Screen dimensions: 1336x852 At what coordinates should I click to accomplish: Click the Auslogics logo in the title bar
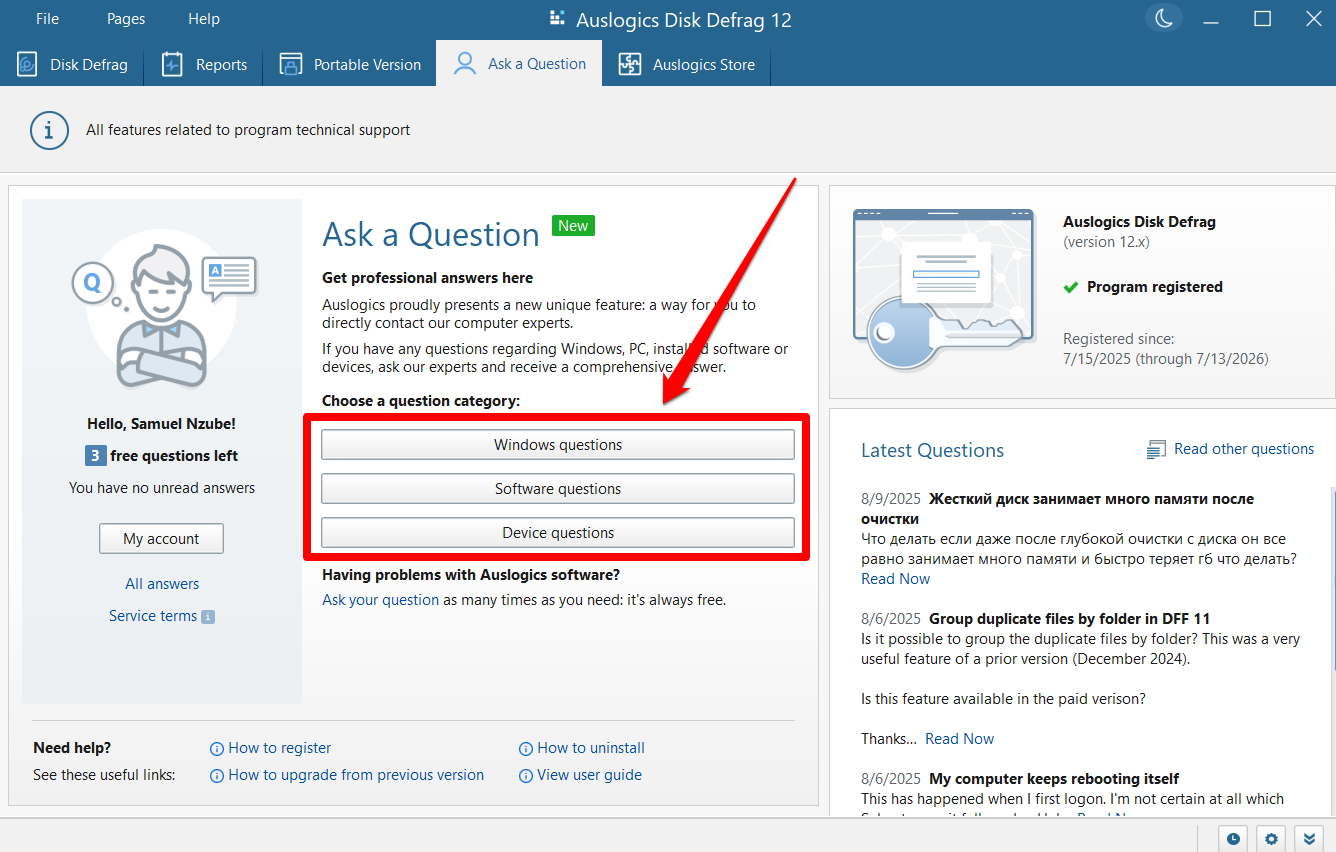click(x=558, y=19)
